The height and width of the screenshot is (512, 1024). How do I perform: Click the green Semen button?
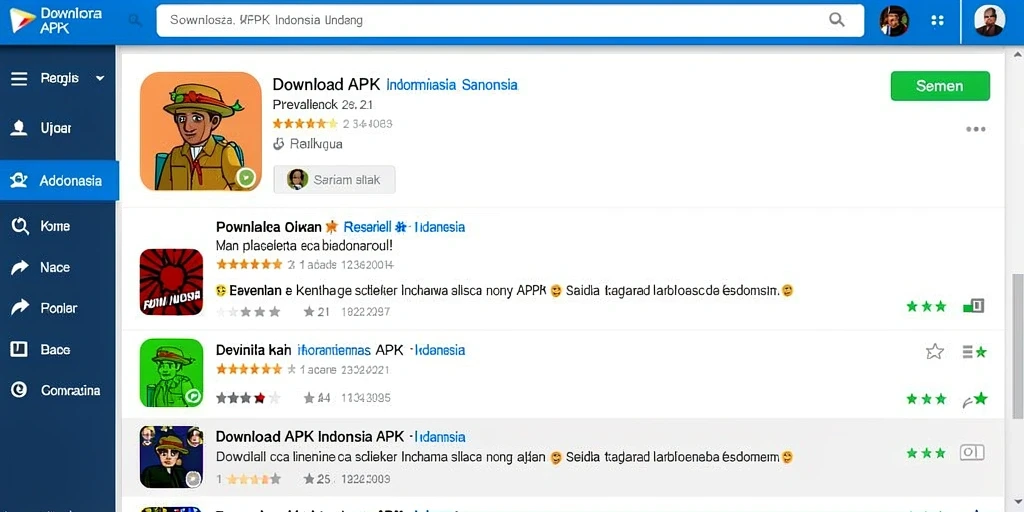[x=940, y=86]
